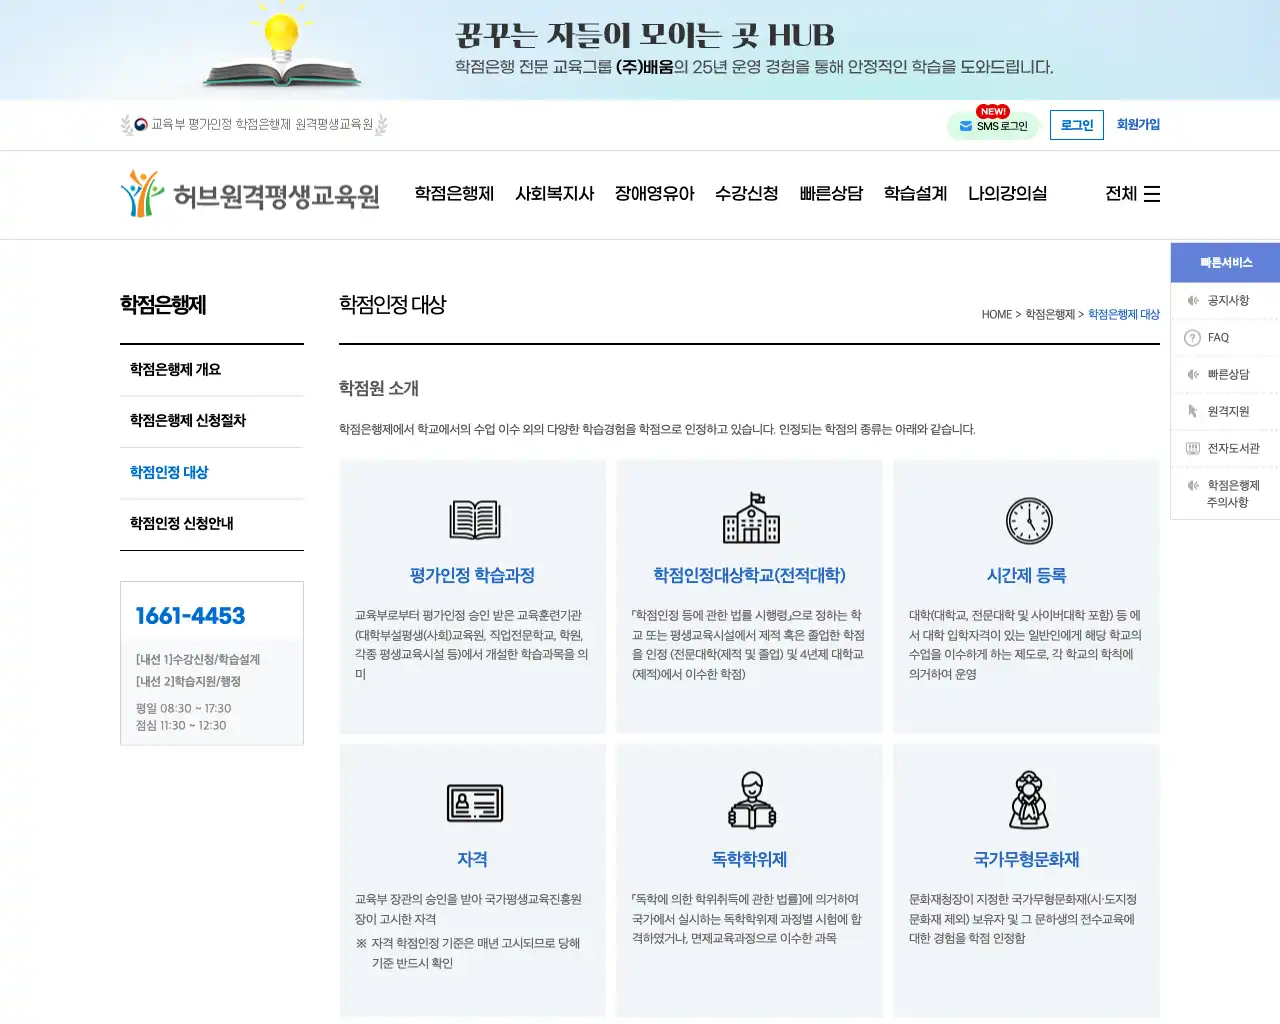1280x1024 pixels.
Task: Open the 장애영유아 main menu
Action: [x=654, y=194]
